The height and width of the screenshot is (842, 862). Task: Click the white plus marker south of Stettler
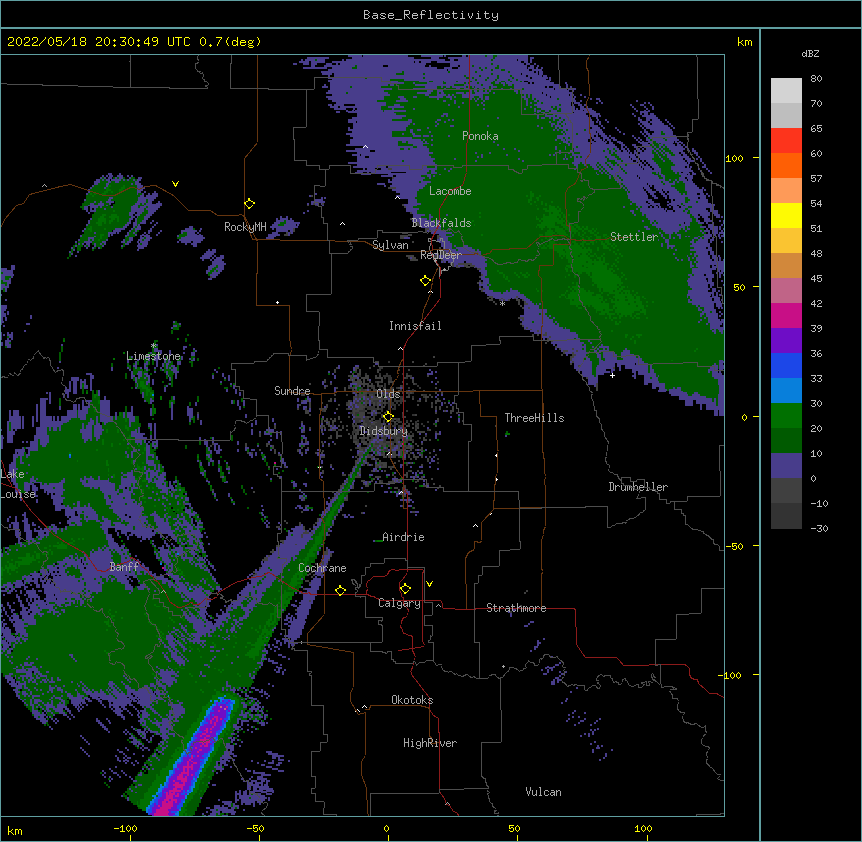pyautogui.click(x=612, y=375)
